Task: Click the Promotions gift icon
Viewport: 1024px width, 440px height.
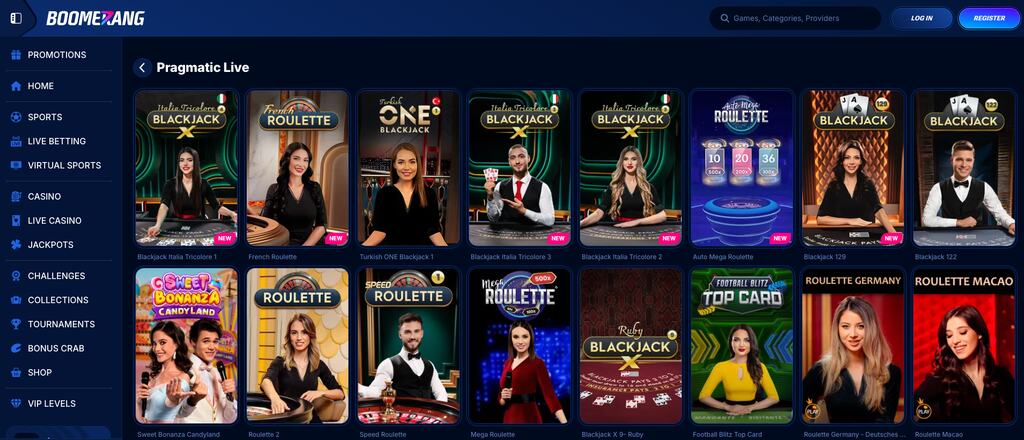Action: click(x=16, y=55)
